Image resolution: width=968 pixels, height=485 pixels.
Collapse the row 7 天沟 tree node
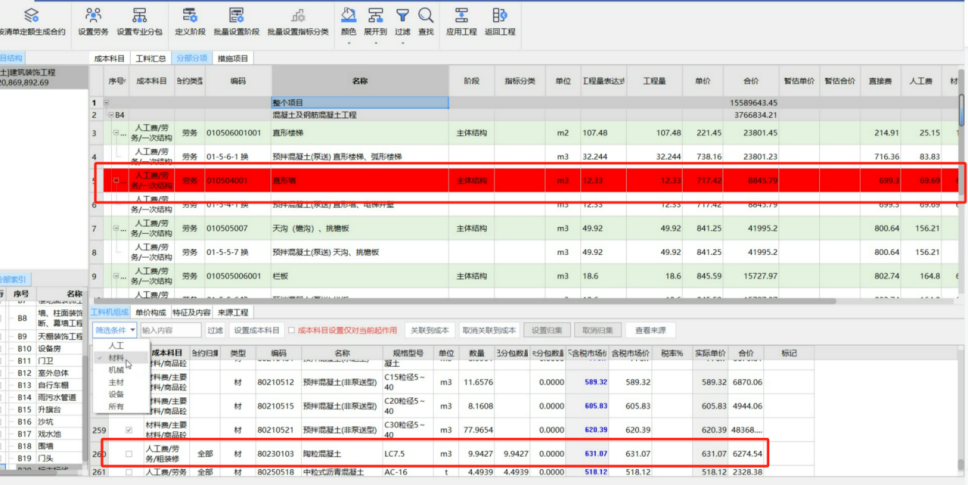[115, 228]
